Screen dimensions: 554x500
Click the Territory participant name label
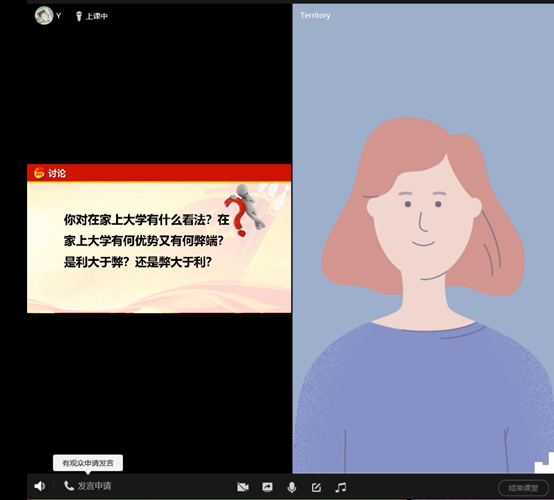(315, 15)
